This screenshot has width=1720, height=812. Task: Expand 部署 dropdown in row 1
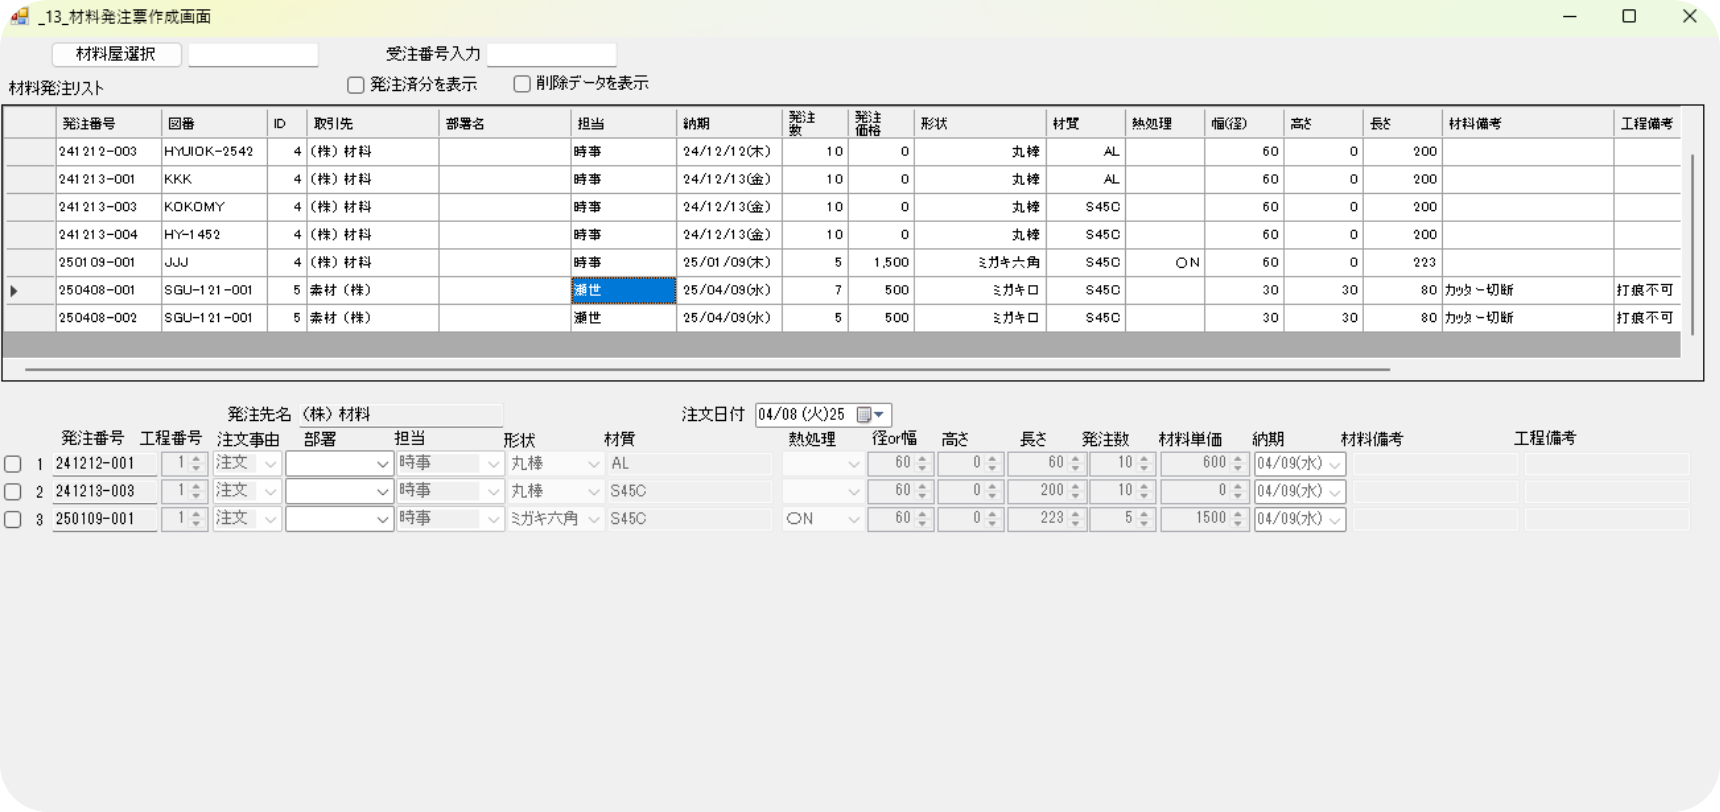coord(382,464)
